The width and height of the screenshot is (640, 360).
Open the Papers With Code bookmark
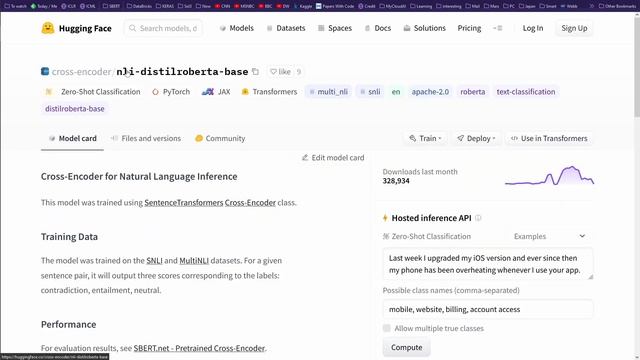pos(335,6)
